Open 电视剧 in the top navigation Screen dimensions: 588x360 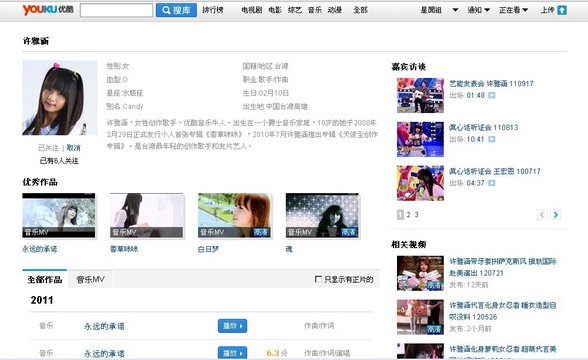click(251, 10)
